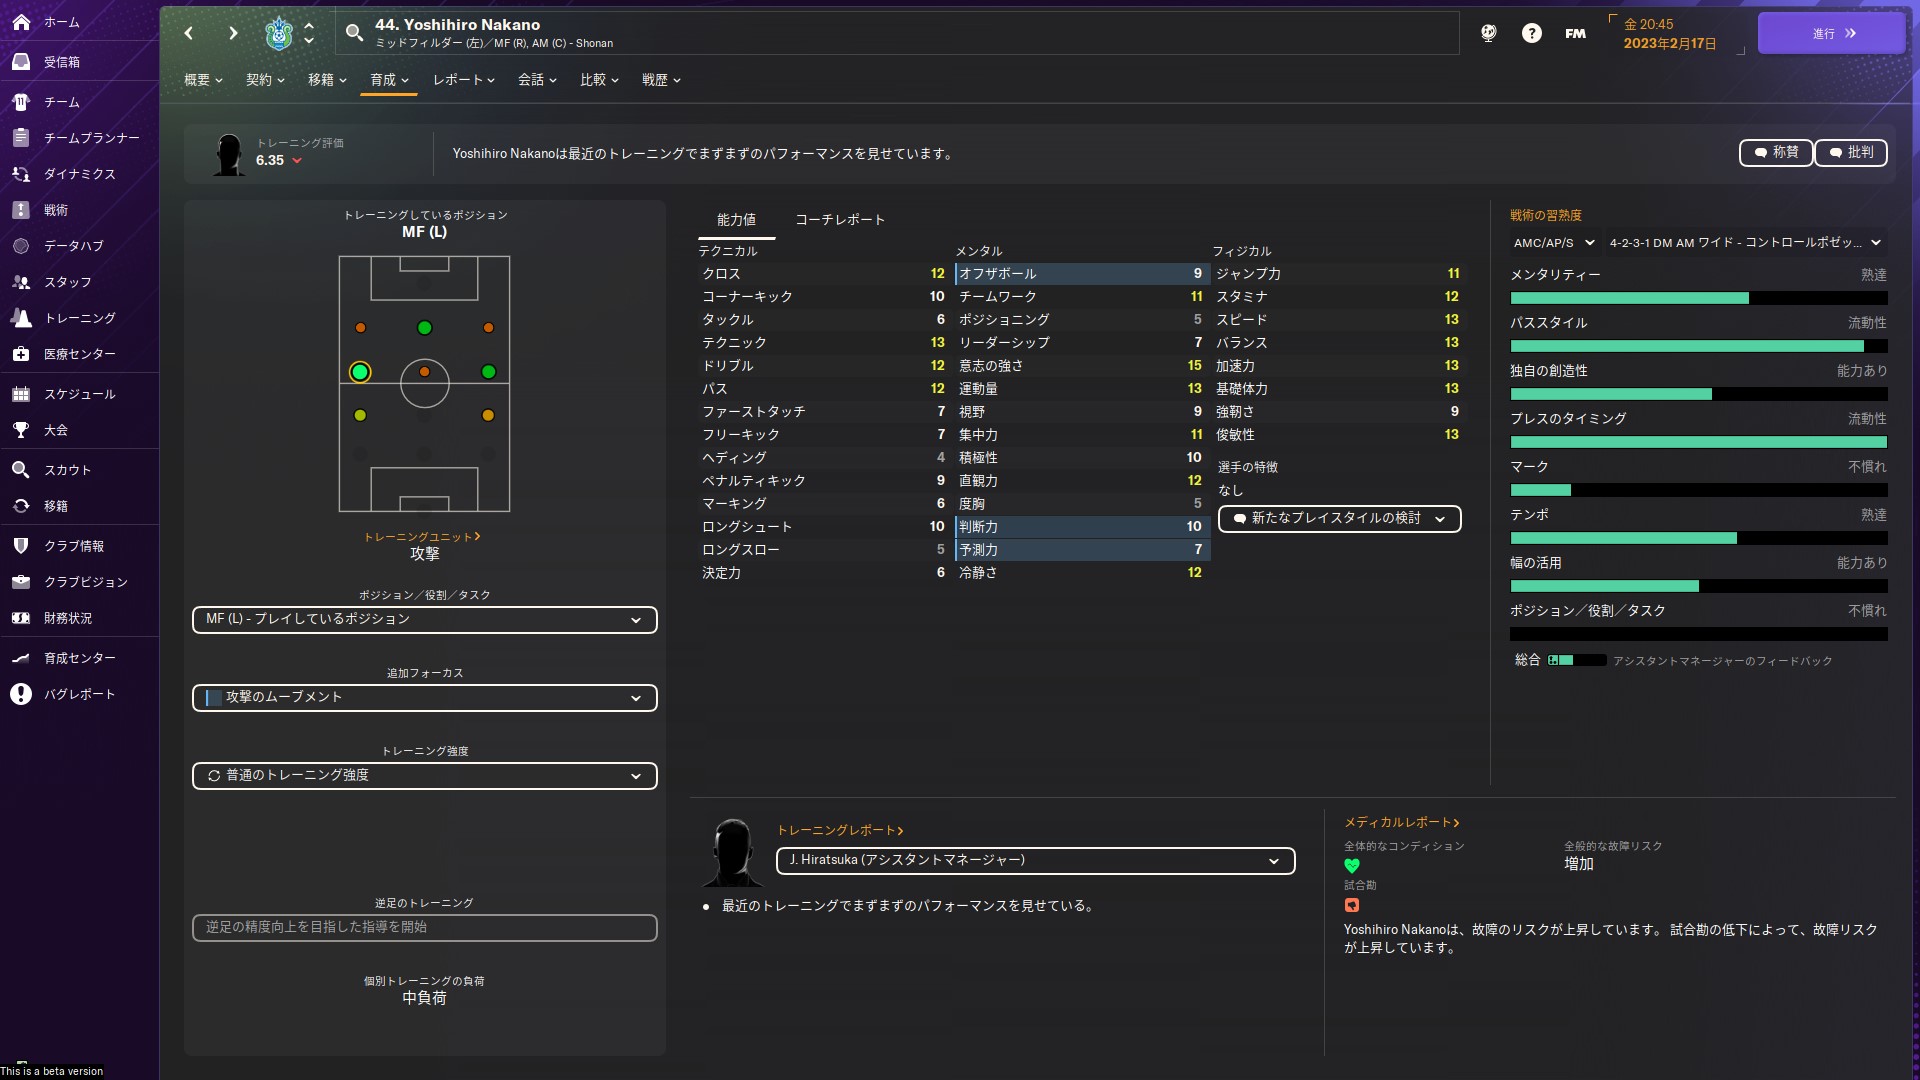1920x1080 pixels.
Task: Open 受信箱 inbox in the sidebar
Action: (61, 62)
